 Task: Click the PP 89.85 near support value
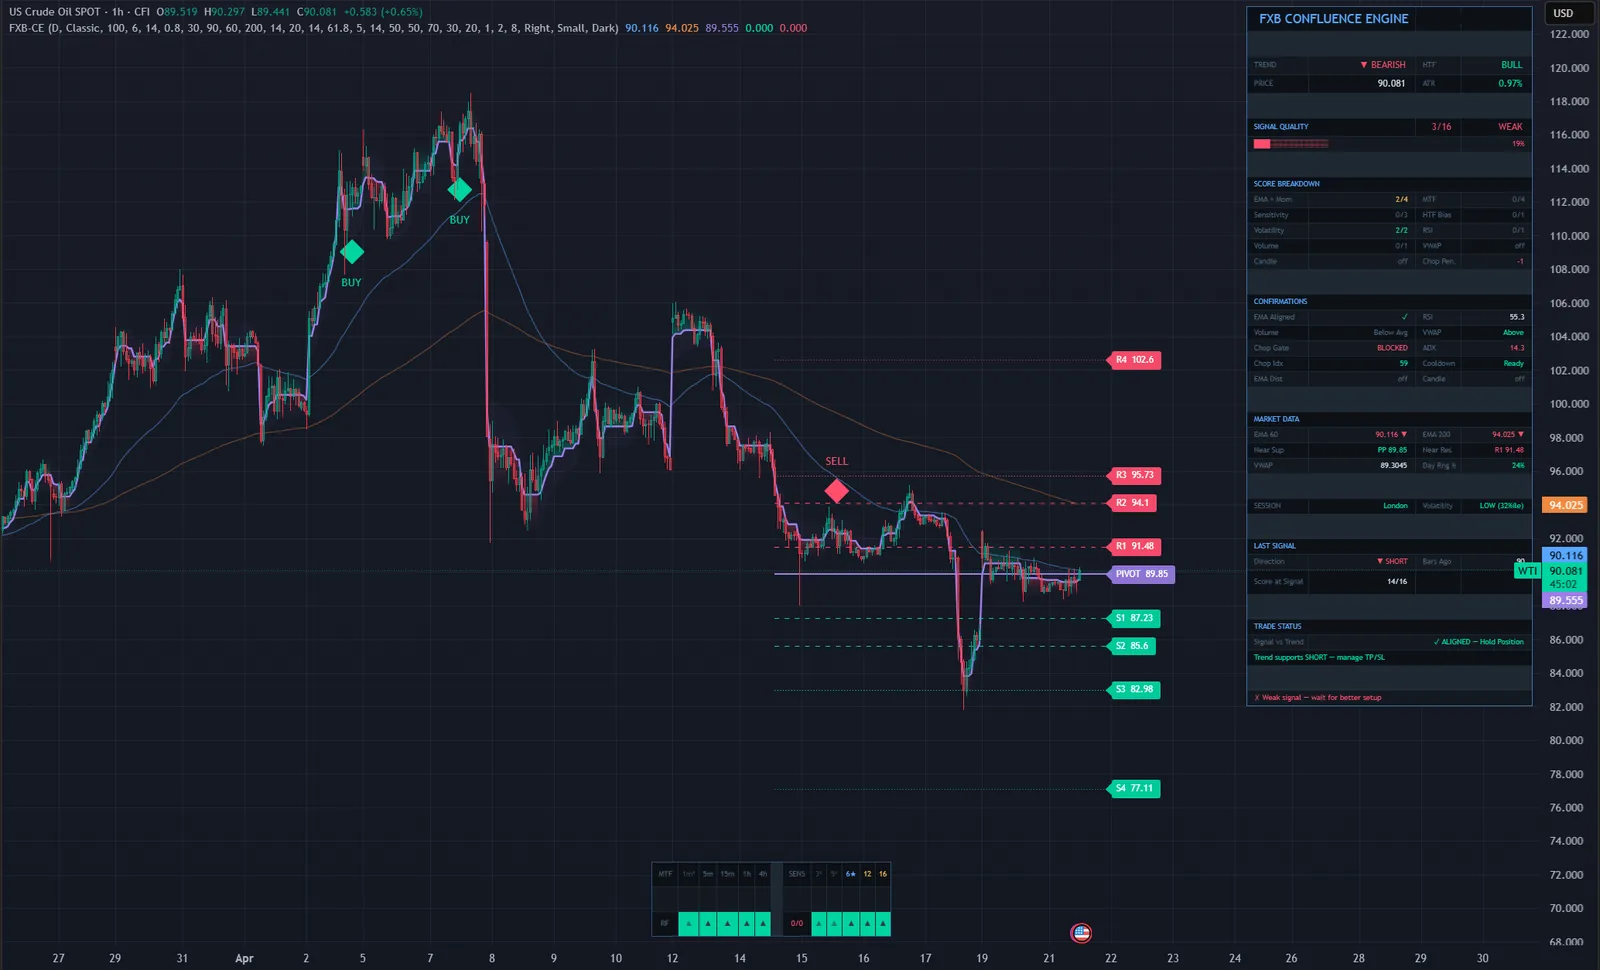pyautogui.click(x=1392, y=450)
